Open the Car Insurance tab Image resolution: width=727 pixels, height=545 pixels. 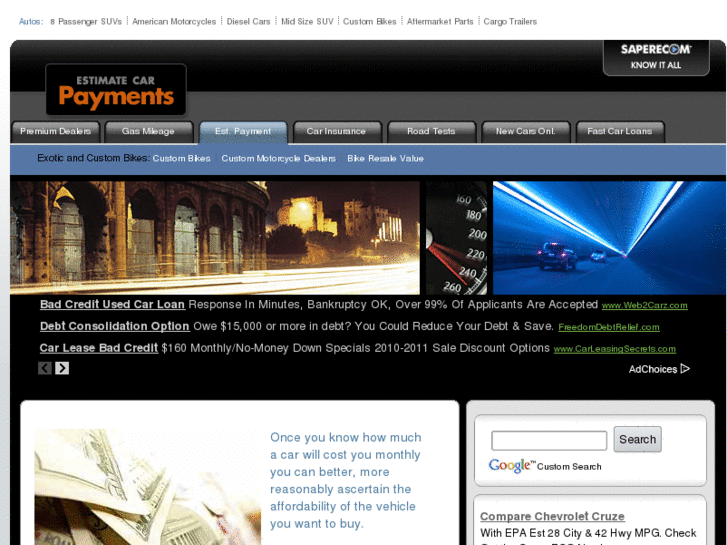(x=337, y=132)
